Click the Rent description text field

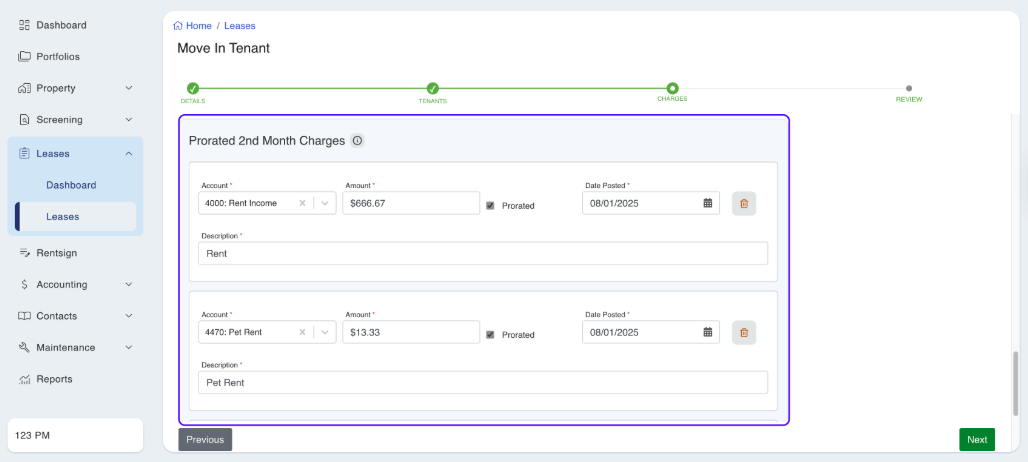coord(483,253)
